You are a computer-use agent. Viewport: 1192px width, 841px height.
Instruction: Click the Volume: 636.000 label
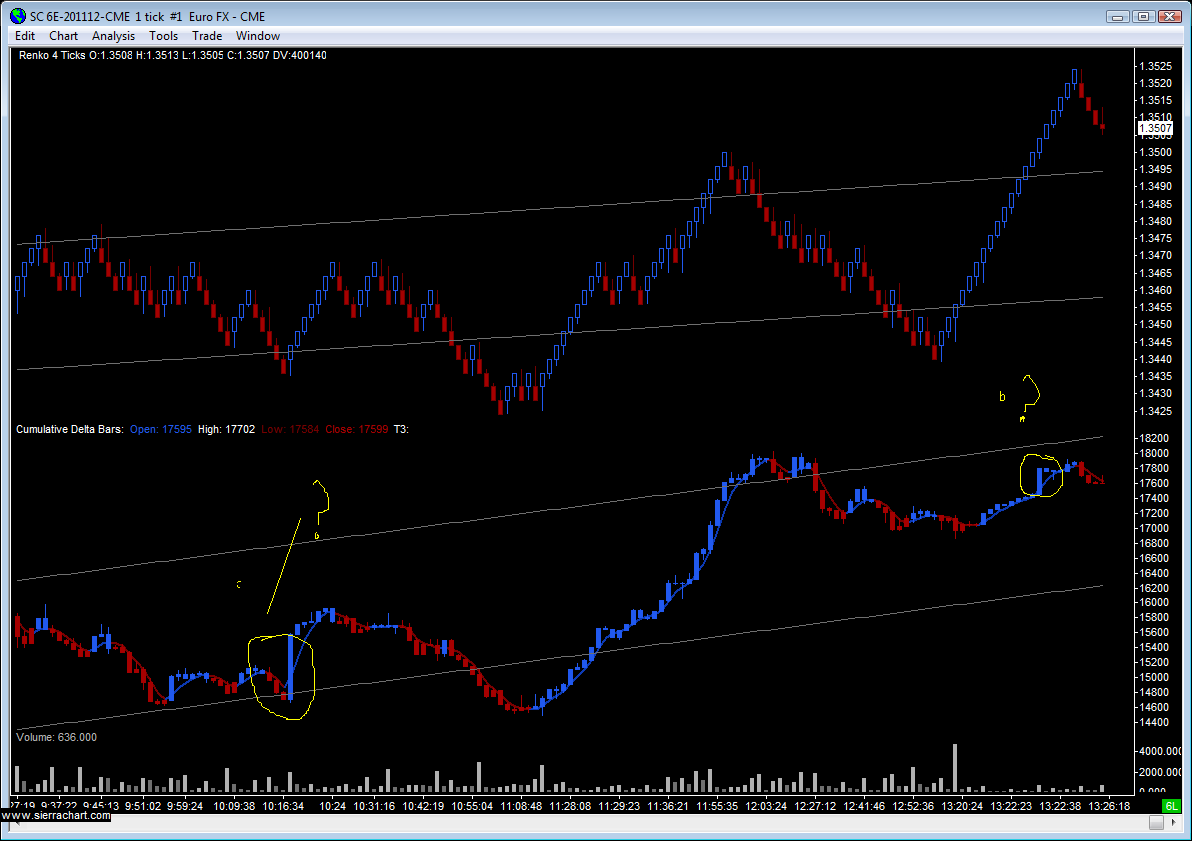click(x=56, y=737)
